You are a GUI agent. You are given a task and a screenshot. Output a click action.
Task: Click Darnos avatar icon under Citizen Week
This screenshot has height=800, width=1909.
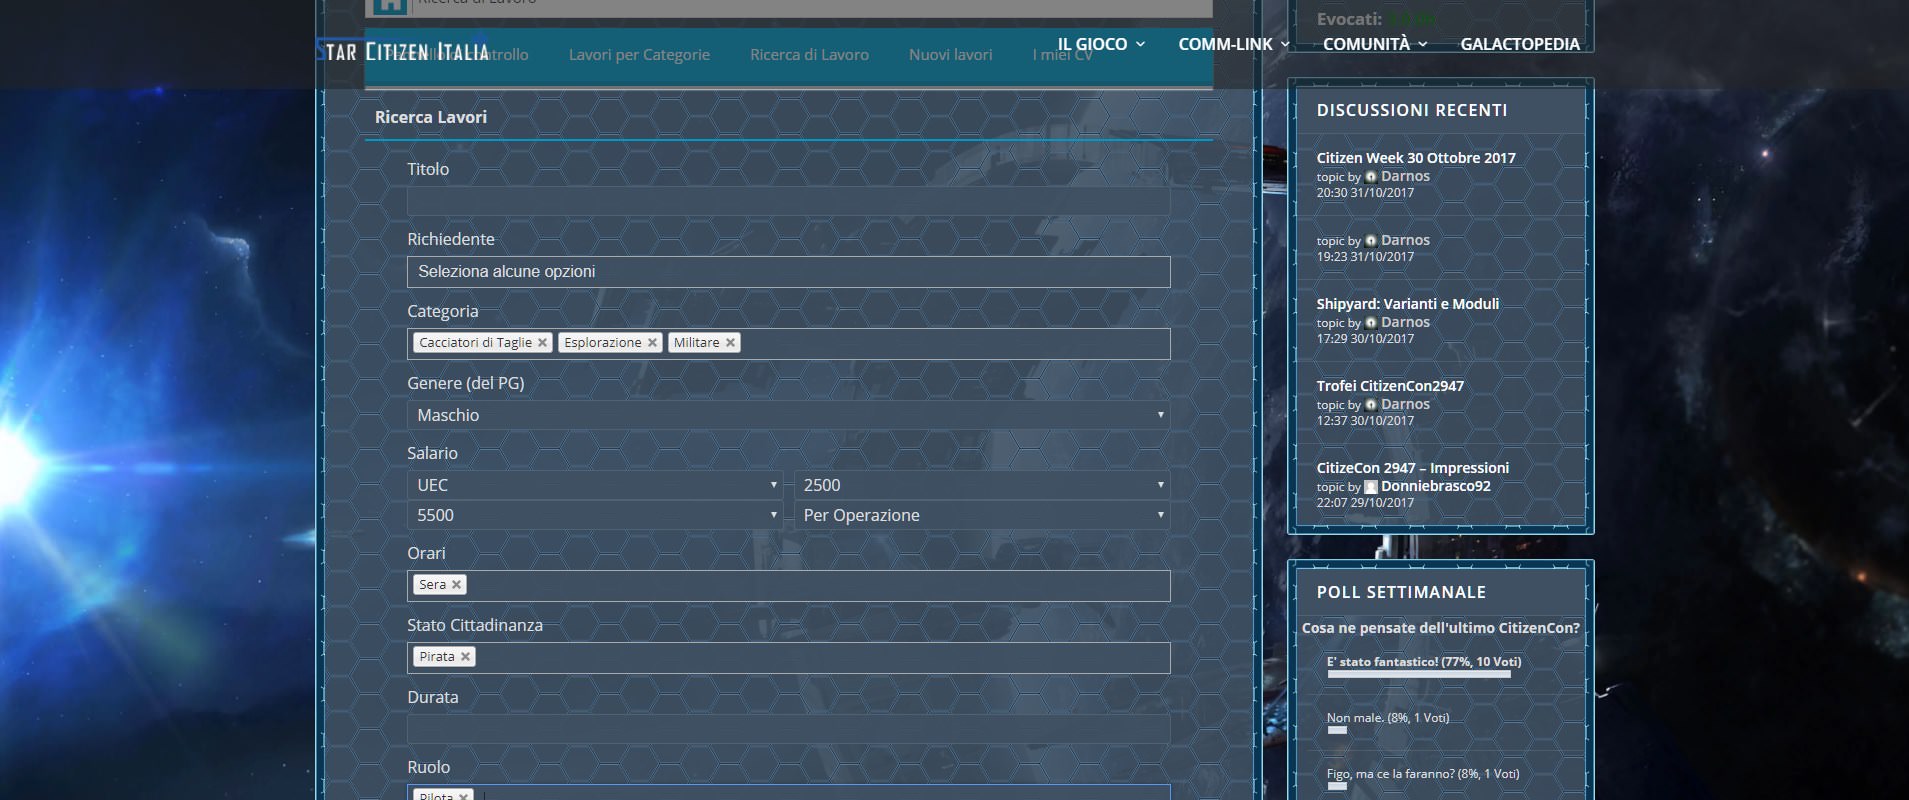(1371, 177)
